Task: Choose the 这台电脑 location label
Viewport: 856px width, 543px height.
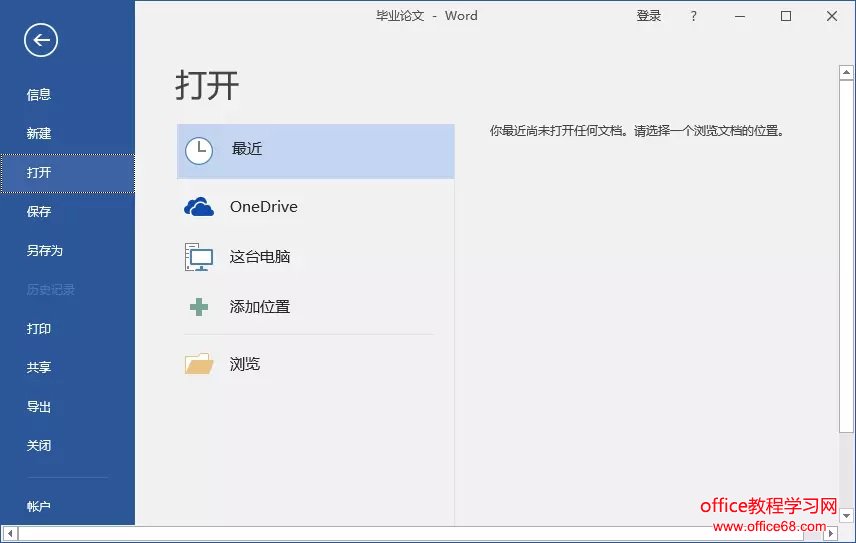Action: 260,257
